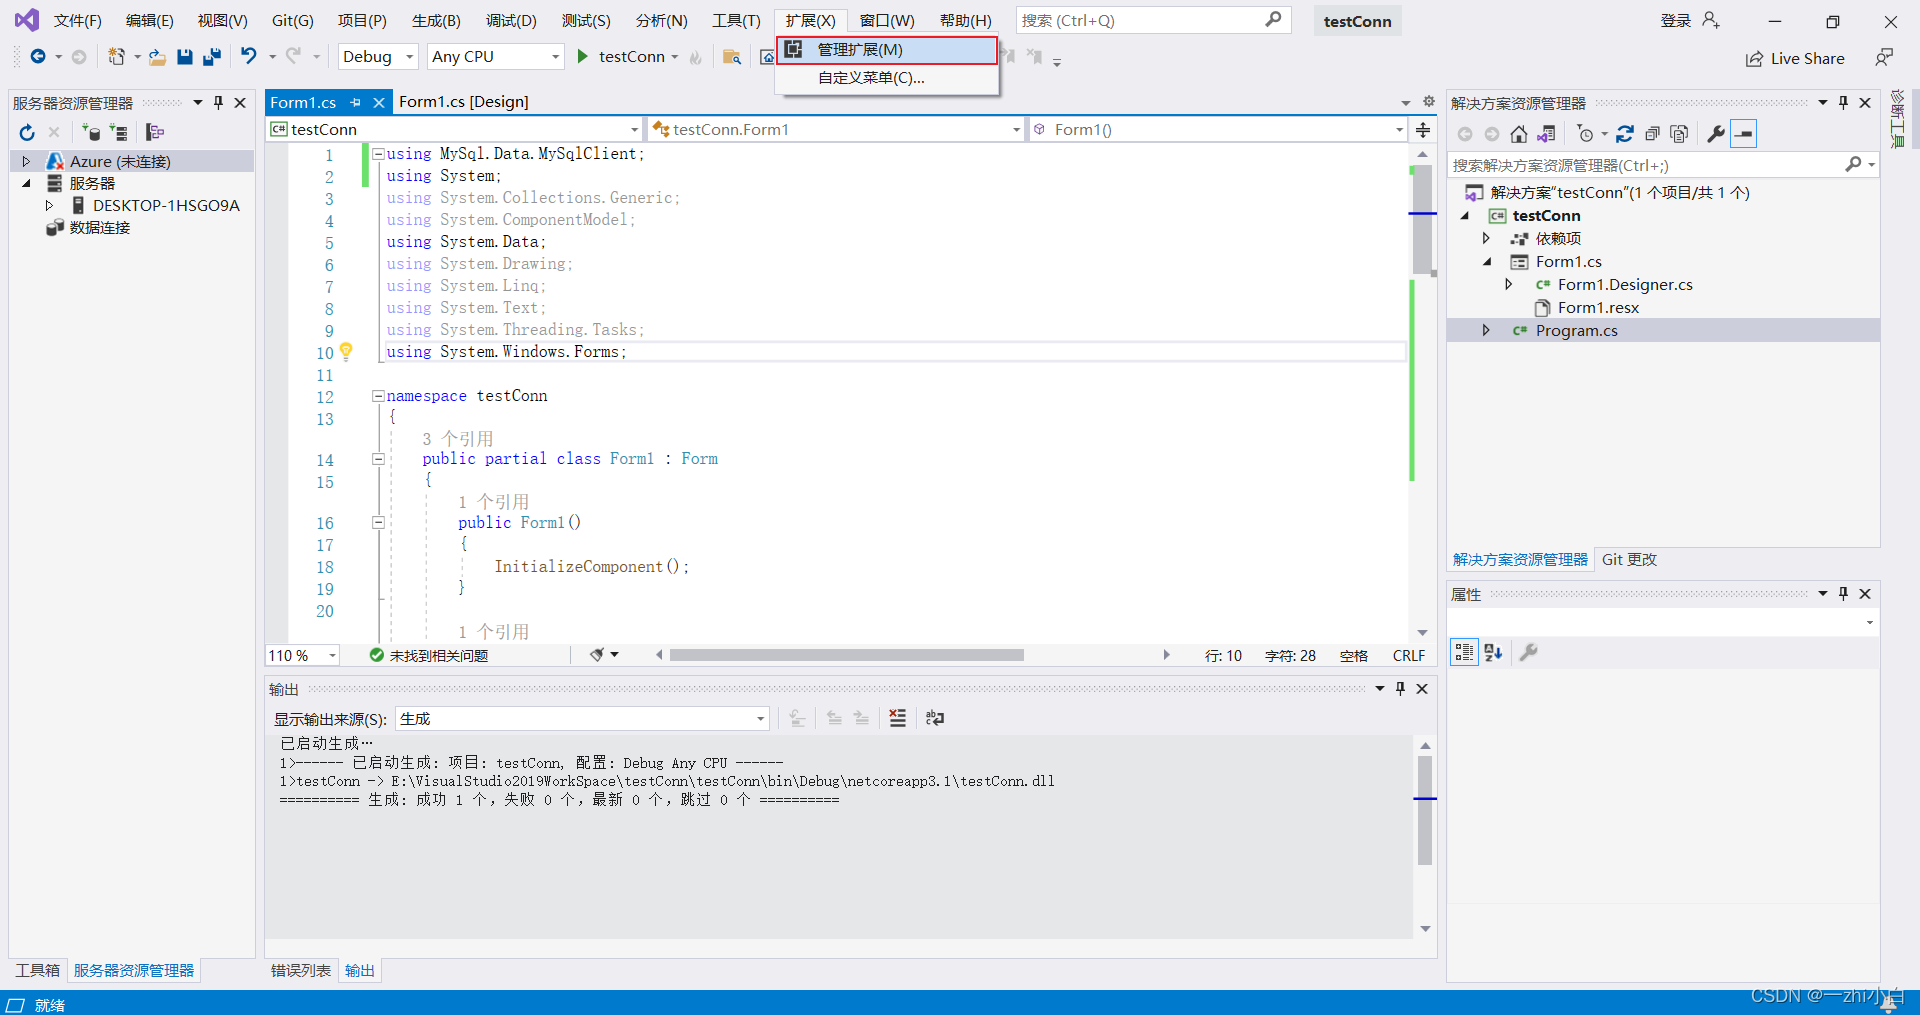Screen dimensions: 1920x1015
Task: Click 管理扩展(M) menu entry
Action: [x=887, y=50]
